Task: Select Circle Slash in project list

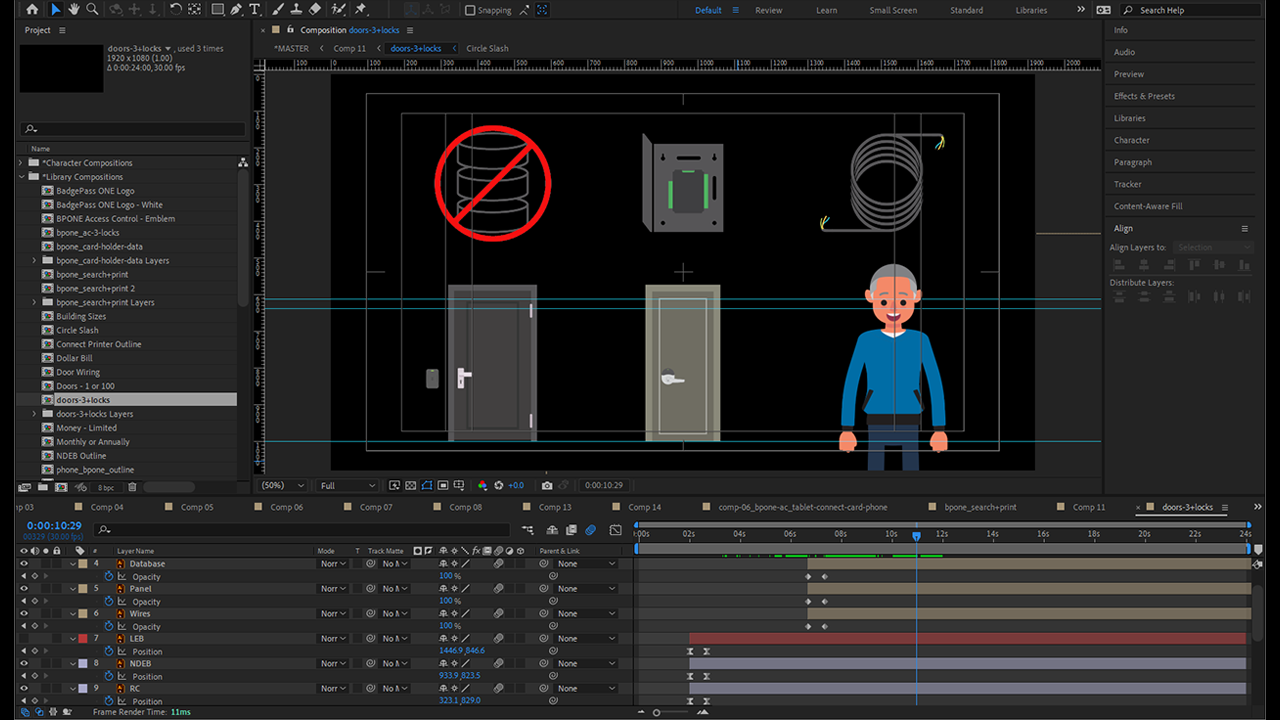Action: (x=77, y=330)
